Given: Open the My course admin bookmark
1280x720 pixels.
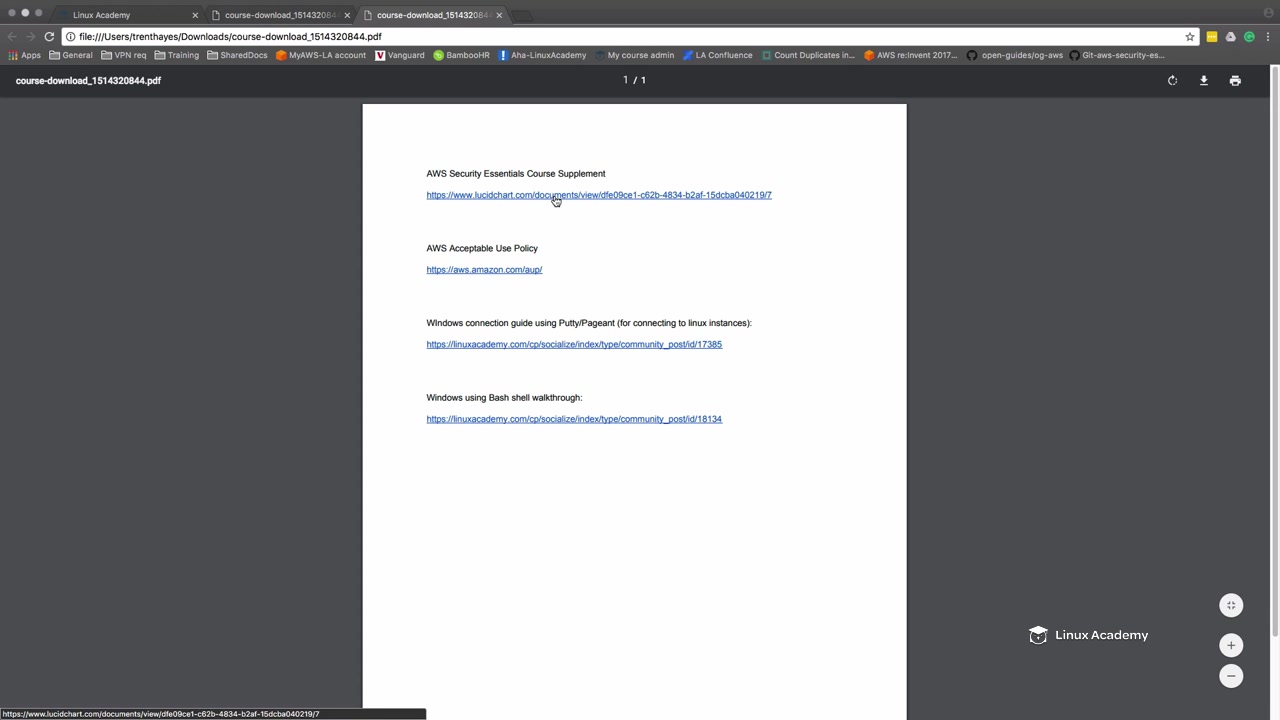Looking at the screenshot, I should point(634,55).
